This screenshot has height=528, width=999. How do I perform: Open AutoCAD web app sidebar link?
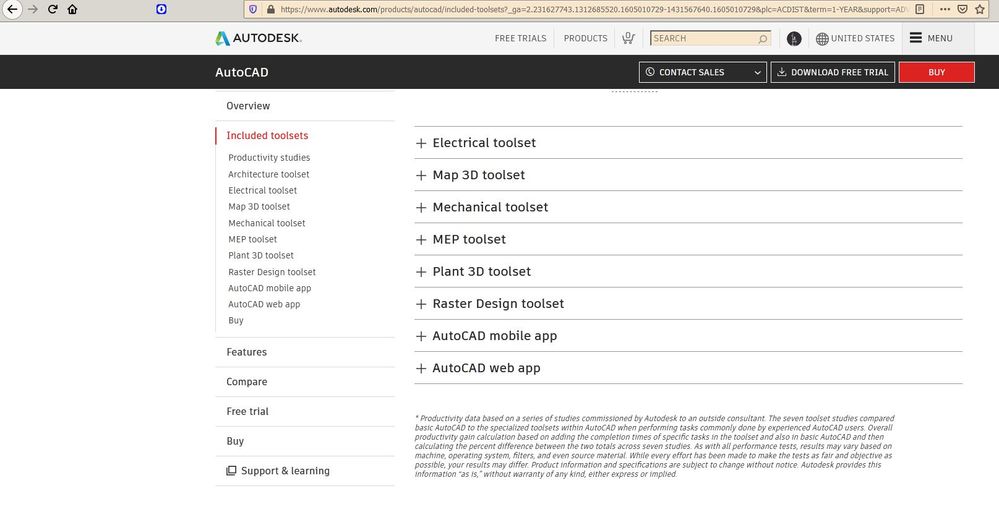pyautogui.click(x=264, y=304)
